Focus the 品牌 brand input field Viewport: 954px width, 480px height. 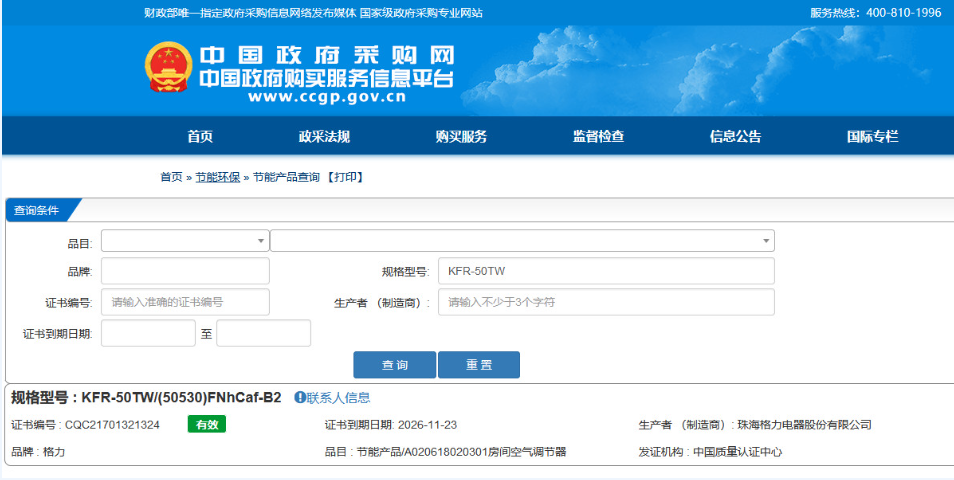click(185, 271)
